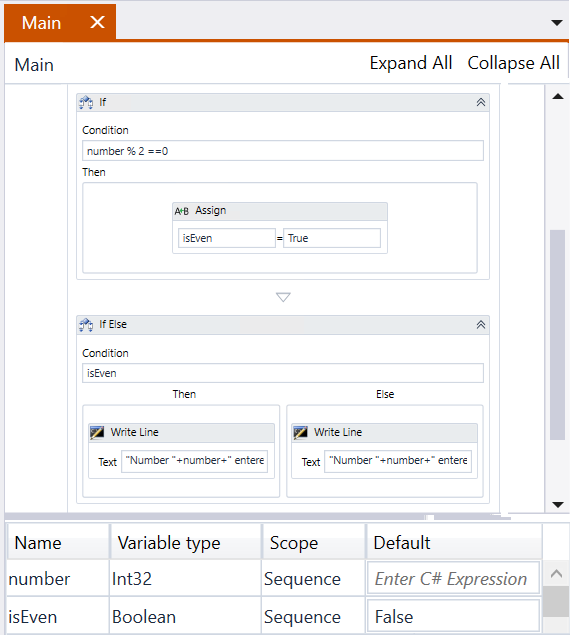Click the Main breadcrumb label

(34, 65)
